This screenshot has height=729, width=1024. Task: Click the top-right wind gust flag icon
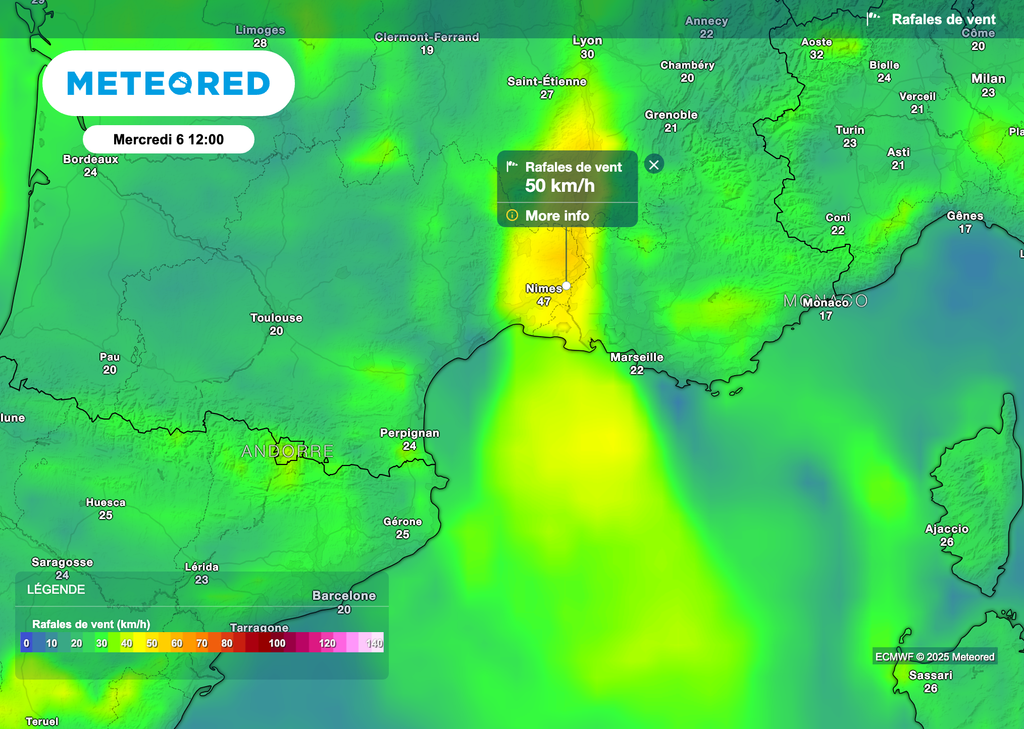[x=873, y=19]
